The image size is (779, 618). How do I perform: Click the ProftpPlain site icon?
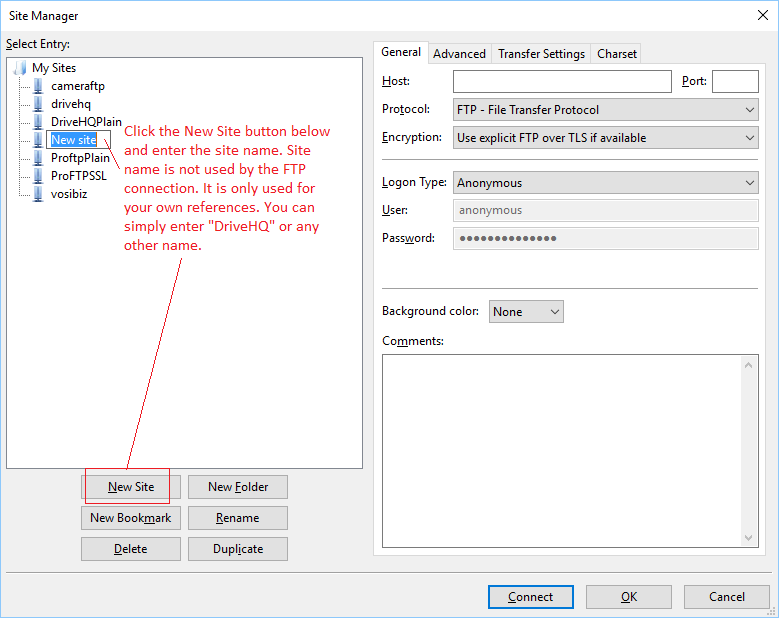tap(39, 158)
